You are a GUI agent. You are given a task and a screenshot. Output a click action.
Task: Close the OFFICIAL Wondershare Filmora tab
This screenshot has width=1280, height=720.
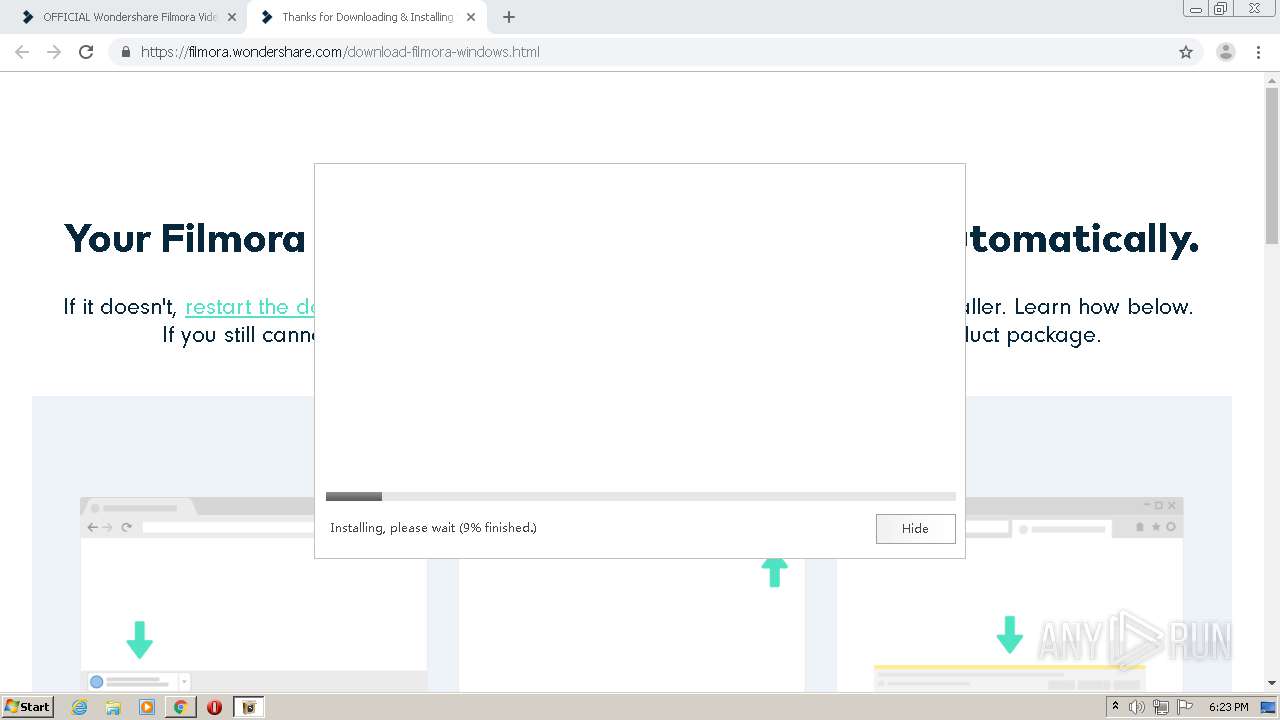[x=232, y=17]
